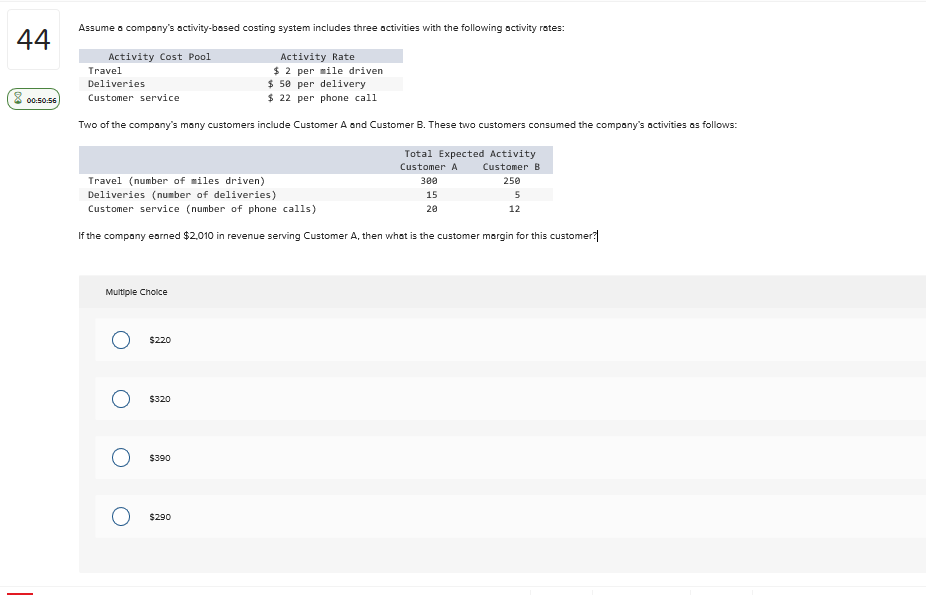Screen dimensions: 926x595
Task: Click the green timer pill showing 00:50:56
Action: [x=34, y=99]
